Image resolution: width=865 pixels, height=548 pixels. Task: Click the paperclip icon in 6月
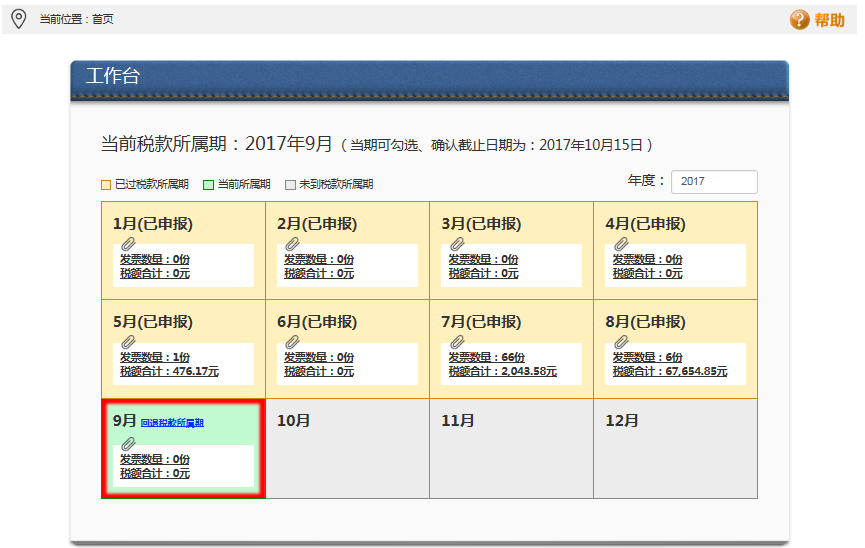click(x=292, y=342)
